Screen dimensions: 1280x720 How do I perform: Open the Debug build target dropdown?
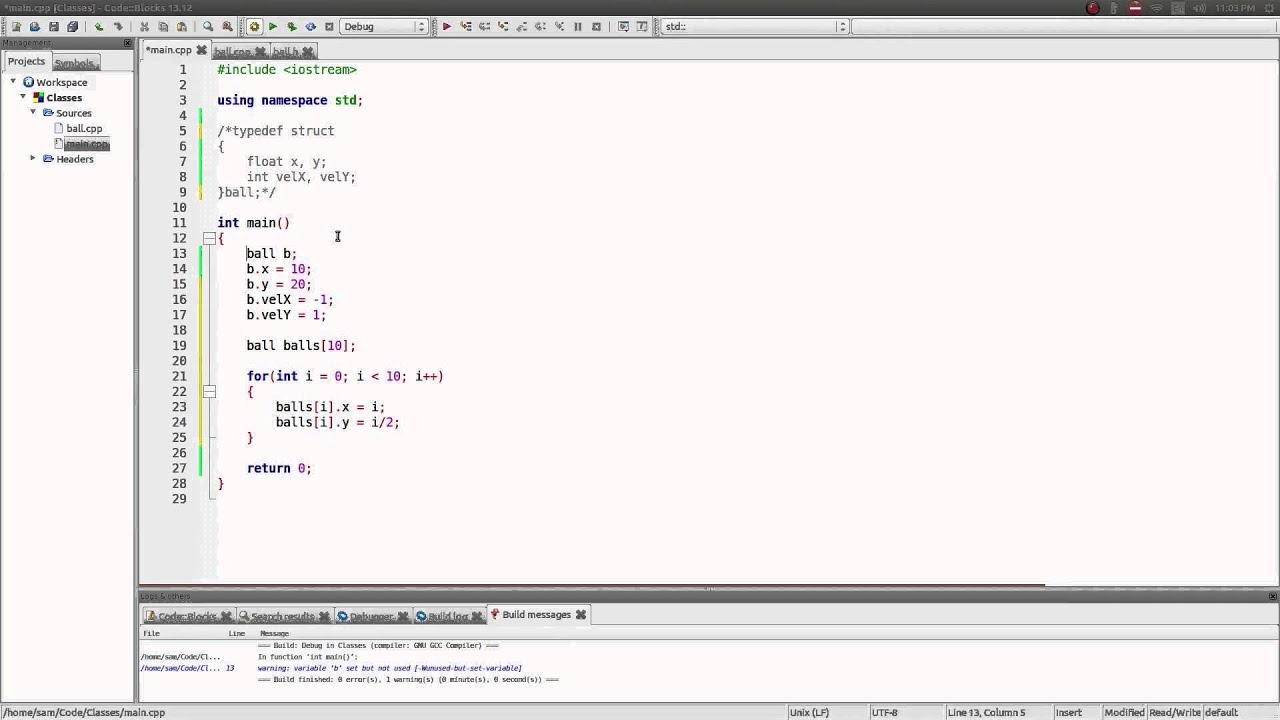[384, 27]
